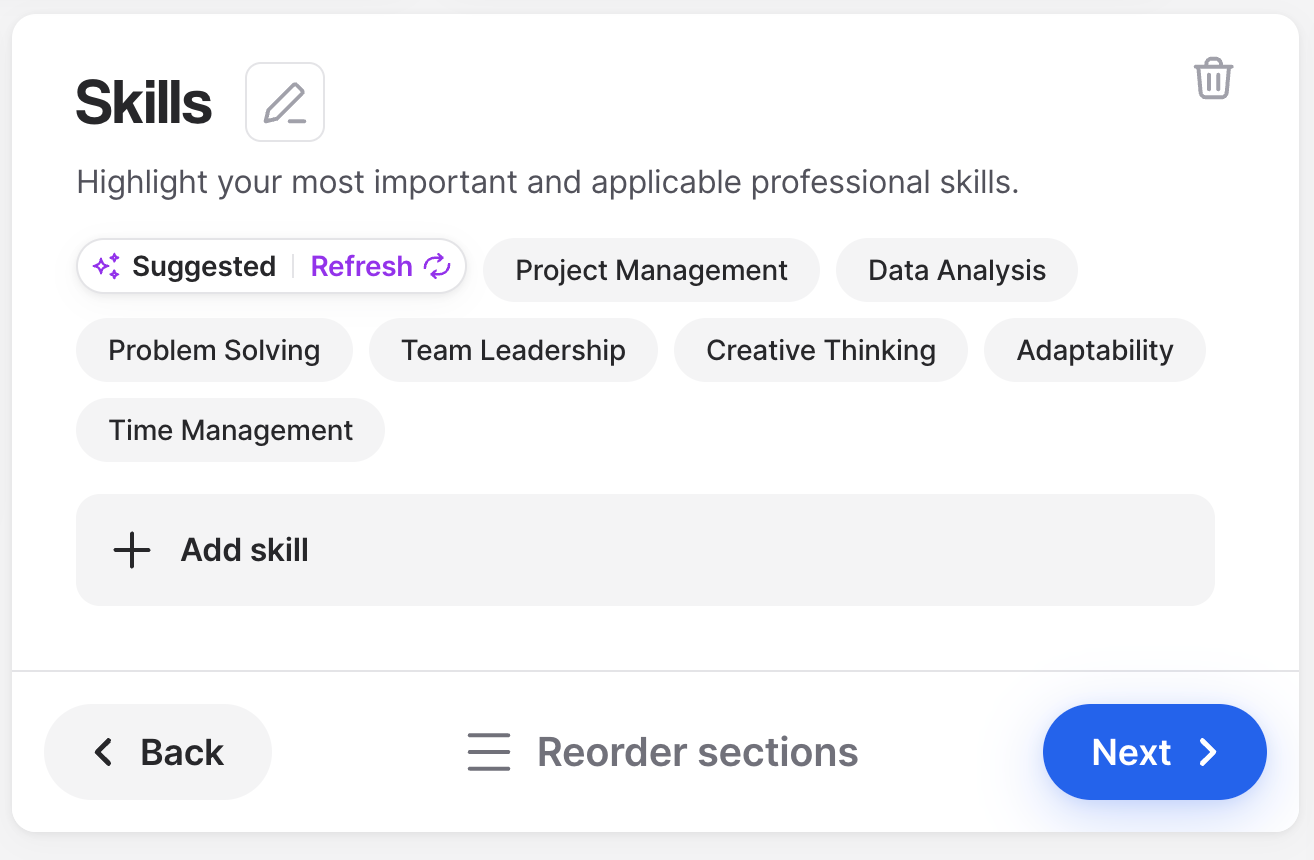Click the circular arrows refresh icon
Image resolution: width=1314 pixels, height=860 pixels.
click(437, 266)
